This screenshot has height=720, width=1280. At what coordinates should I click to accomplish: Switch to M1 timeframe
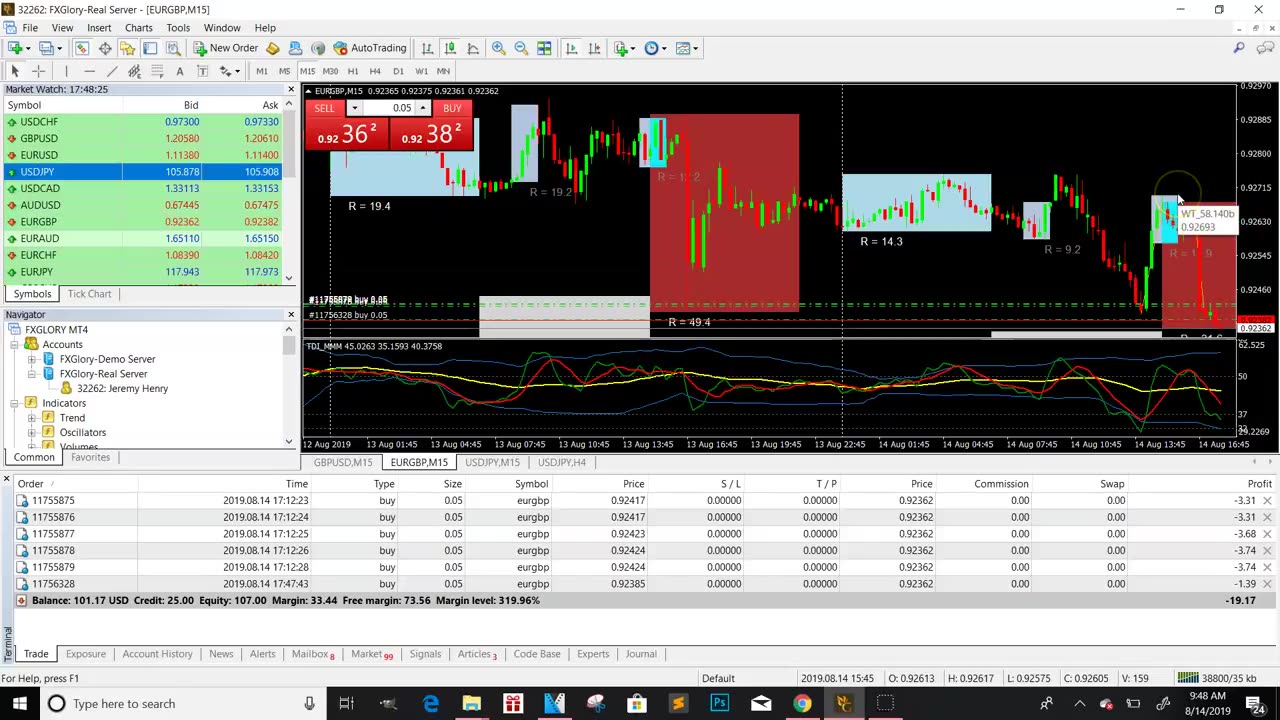pyautogui.click(x=262, y=71)
